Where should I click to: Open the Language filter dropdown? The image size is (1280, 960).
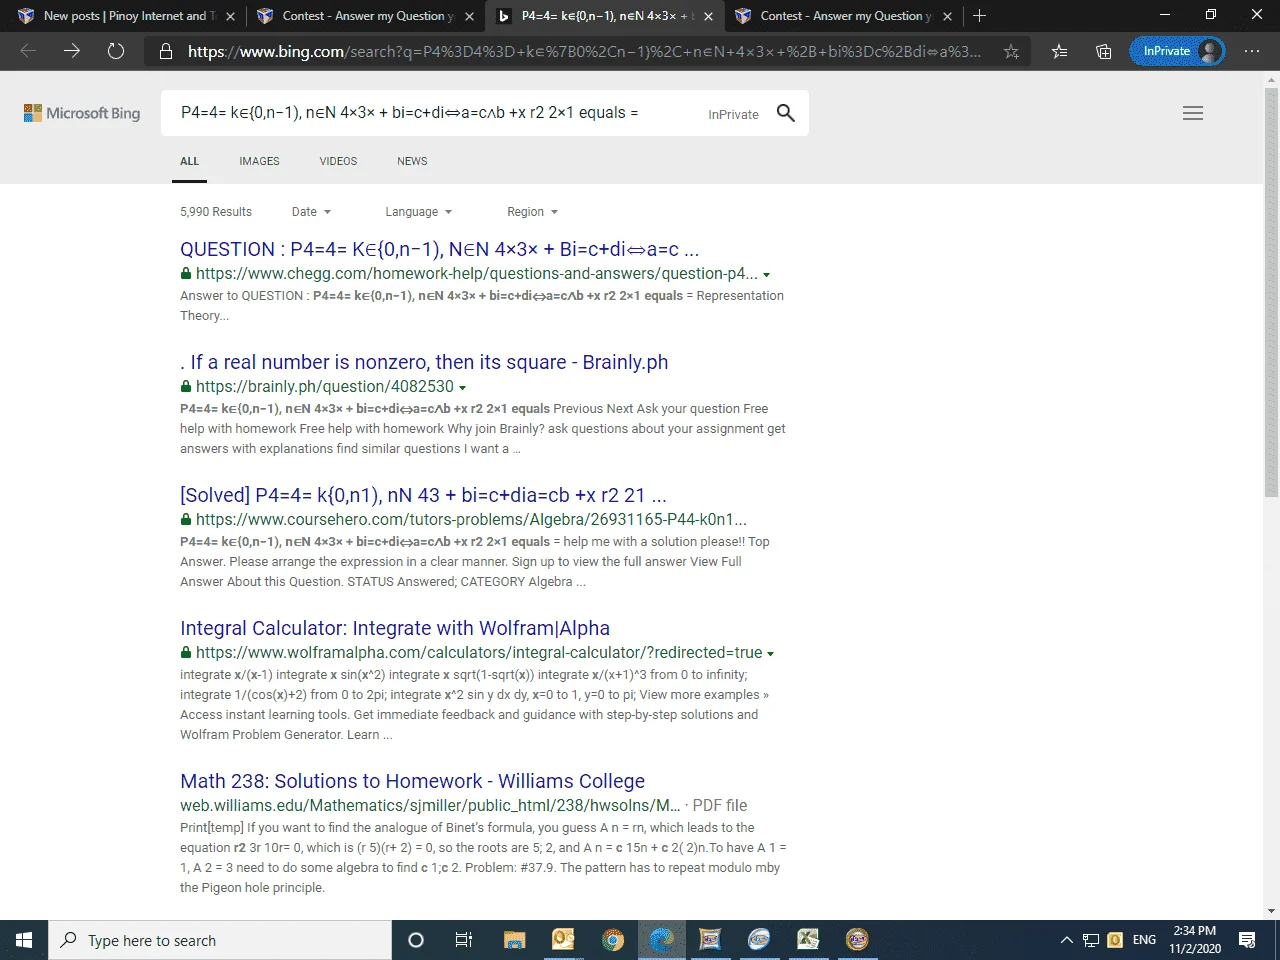[x=419, y=212]
